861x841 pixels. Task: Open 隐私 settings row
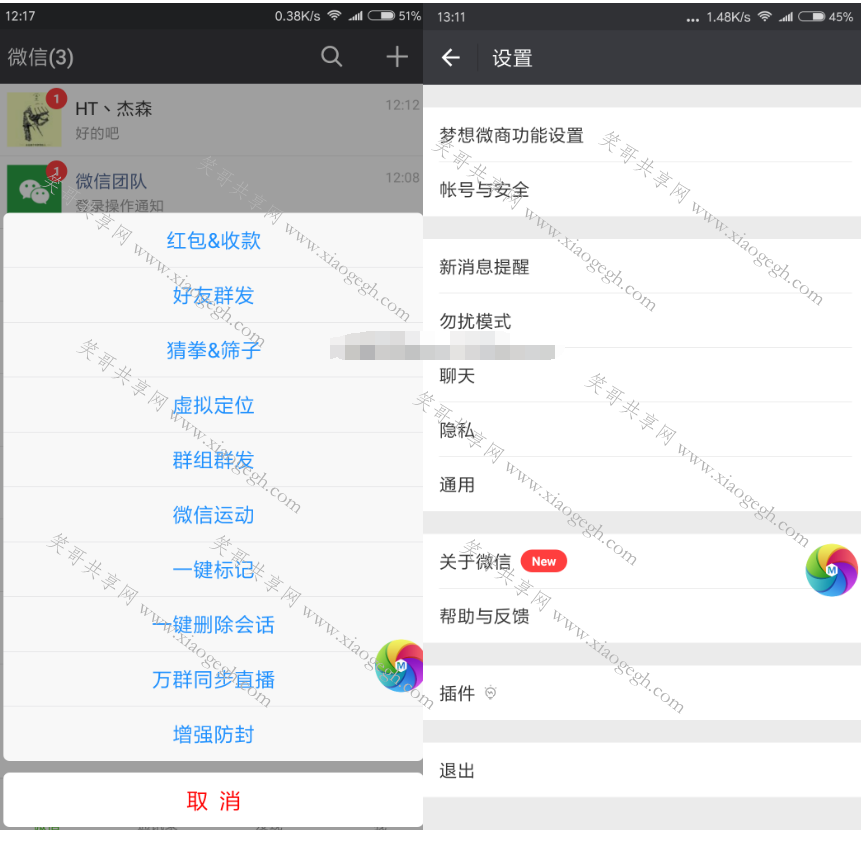[642, 430]
